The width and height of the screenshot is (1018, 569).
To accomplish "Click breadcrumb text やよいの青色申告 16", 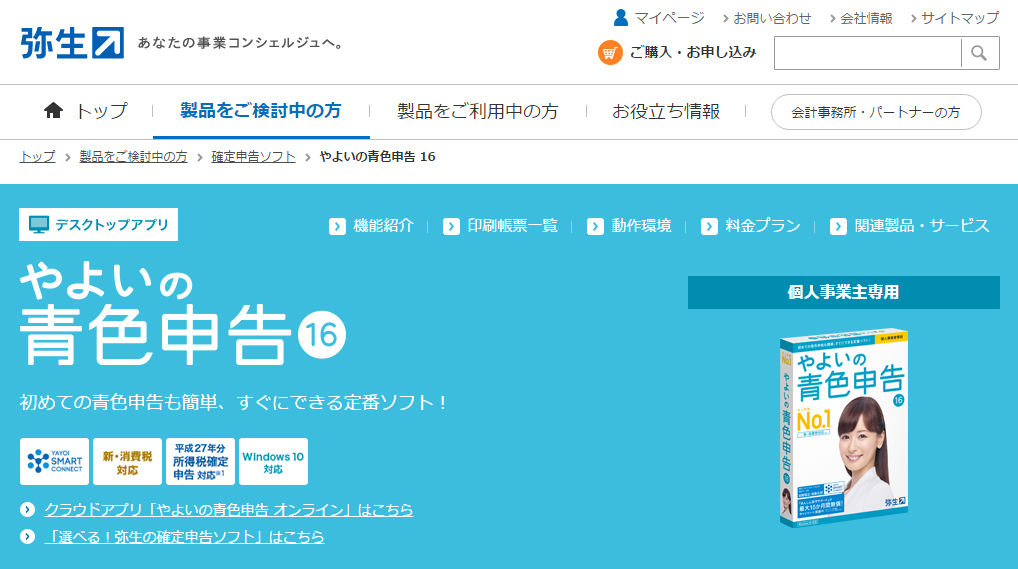I will point(377,157).
